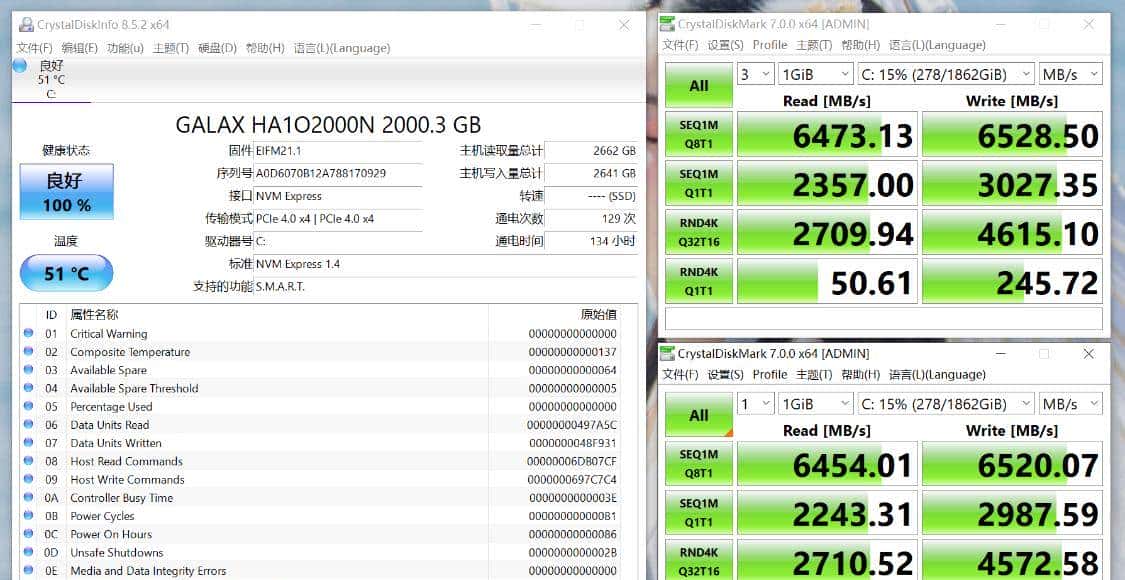
Task: Click All to run every benchmark test
Action: [x=698, y=85]
